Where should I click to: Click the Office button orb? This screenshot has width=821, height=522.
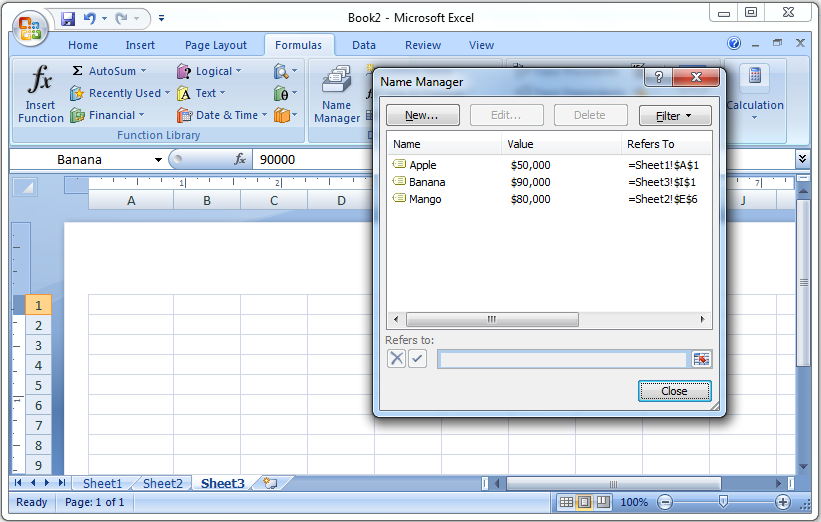[x=30, y=28]
